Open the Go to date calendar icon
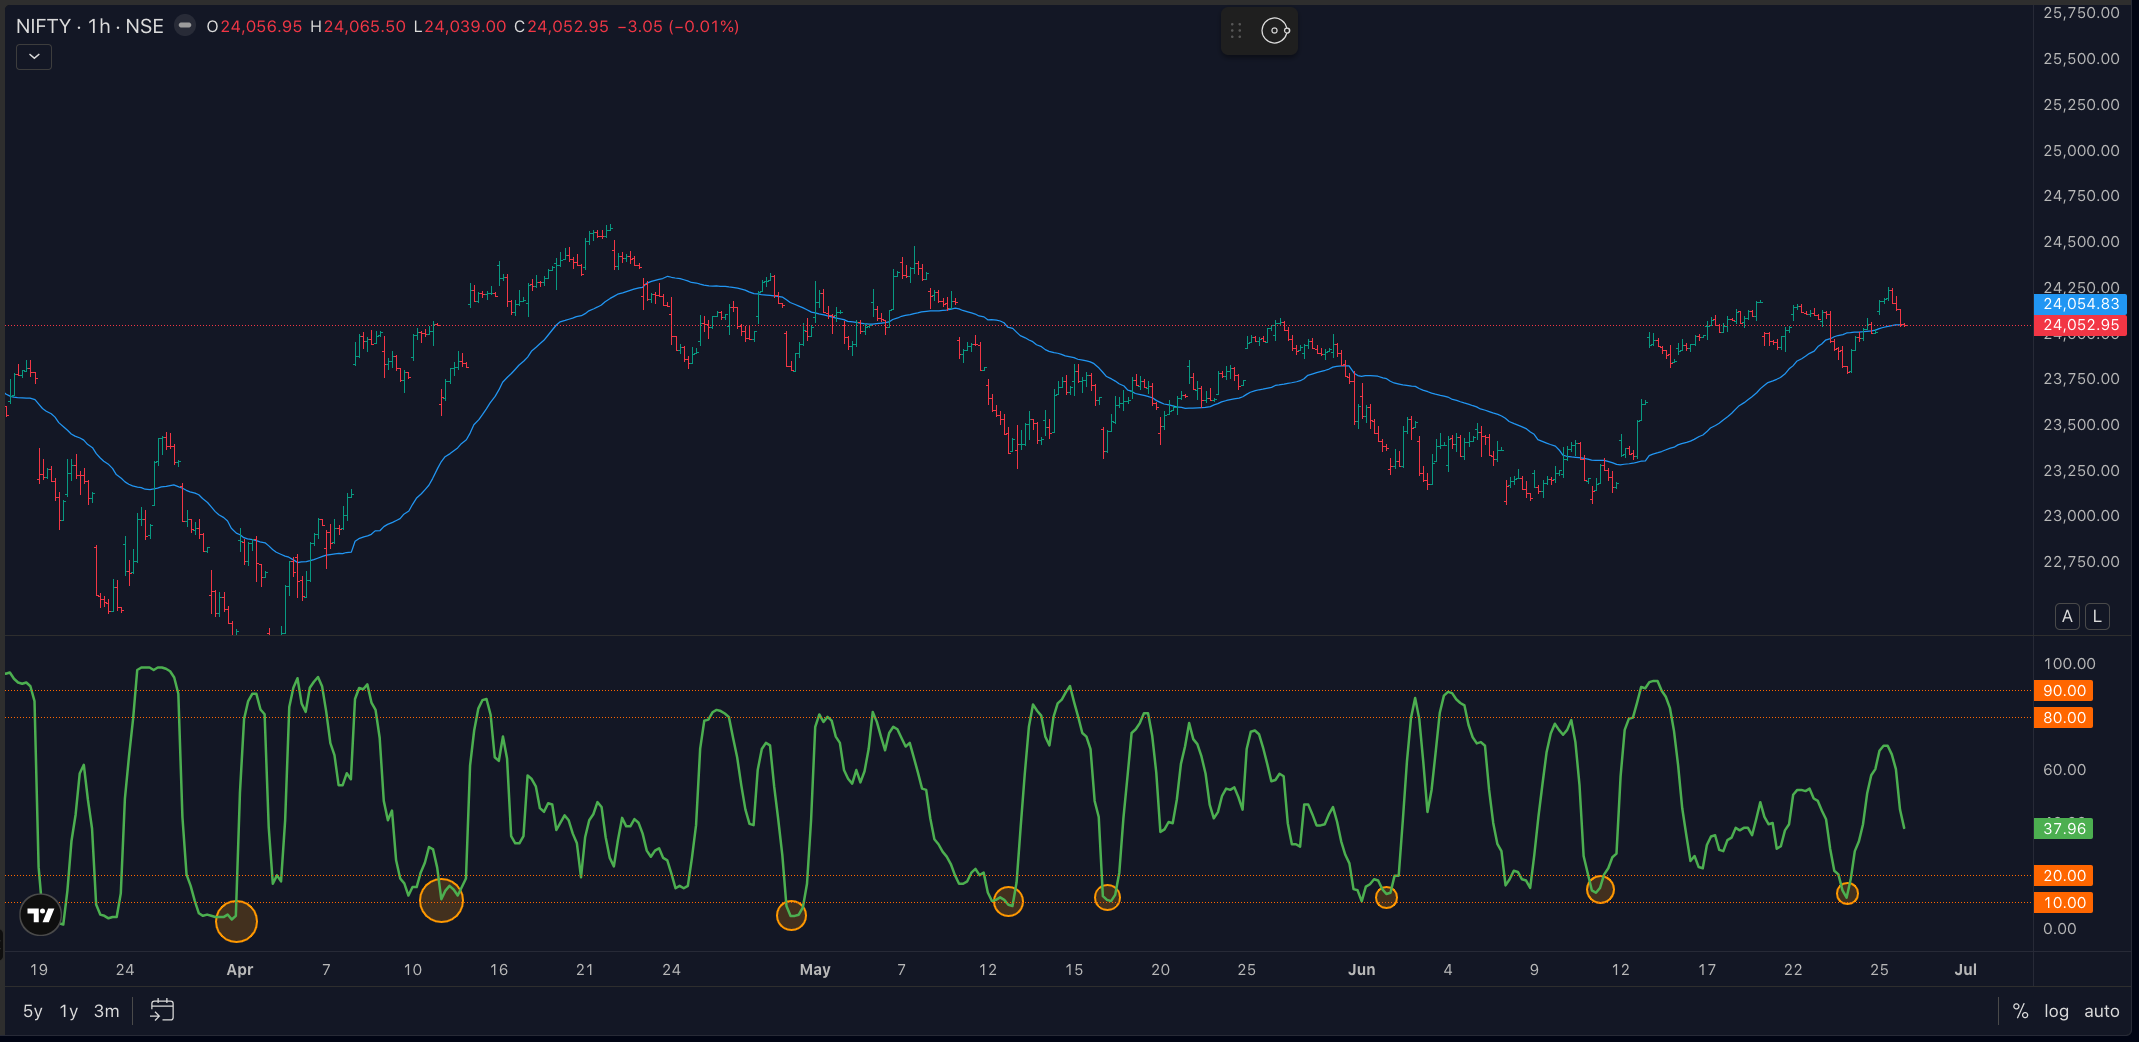Image resolution: width=2139 pixels, height=1042 pixels. pos(162,1010)
